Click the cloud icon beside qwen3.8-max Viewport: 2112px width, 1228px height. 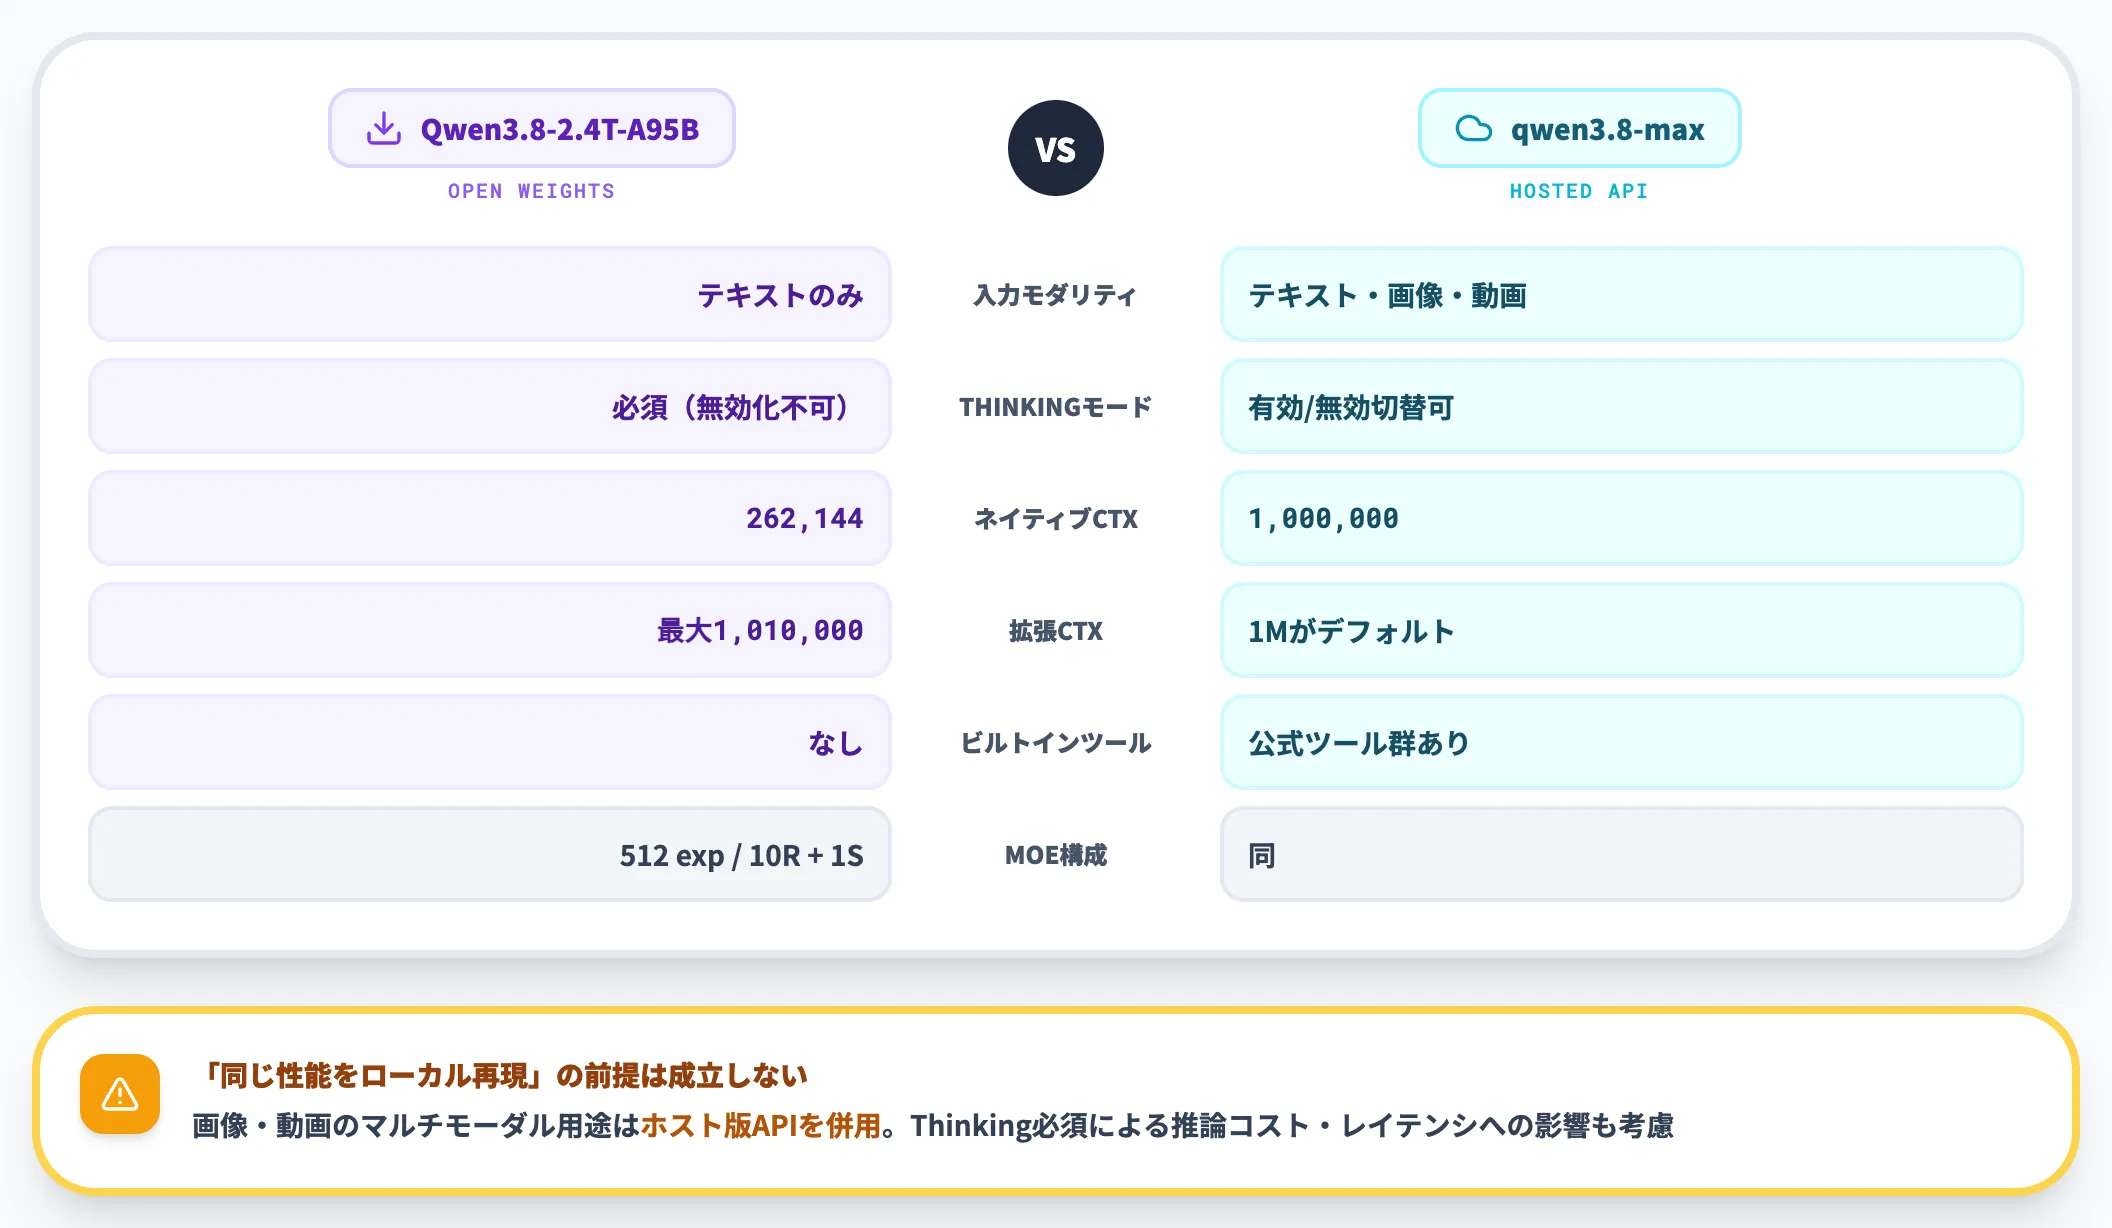tap(1474, 129)
